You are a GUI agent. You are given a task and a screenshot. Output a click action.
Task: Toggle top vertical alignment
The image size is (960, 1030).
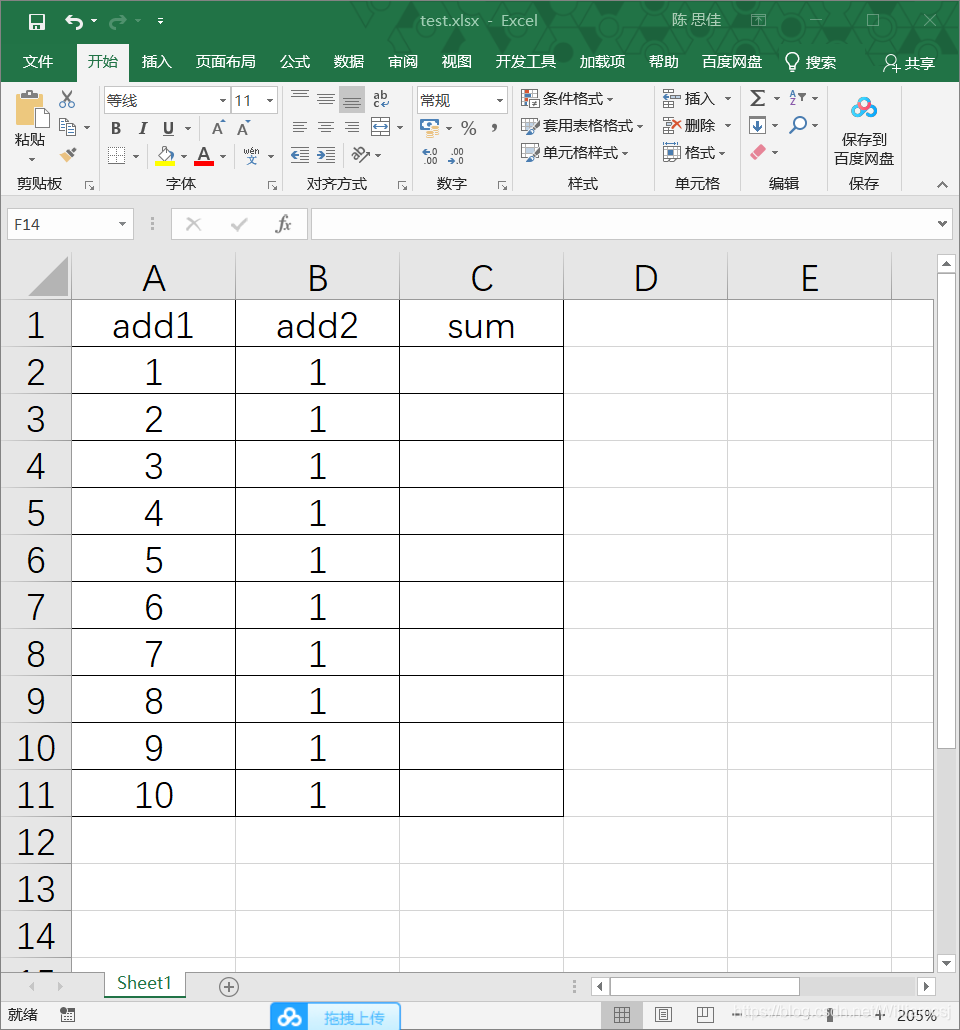tap(300, 99)
